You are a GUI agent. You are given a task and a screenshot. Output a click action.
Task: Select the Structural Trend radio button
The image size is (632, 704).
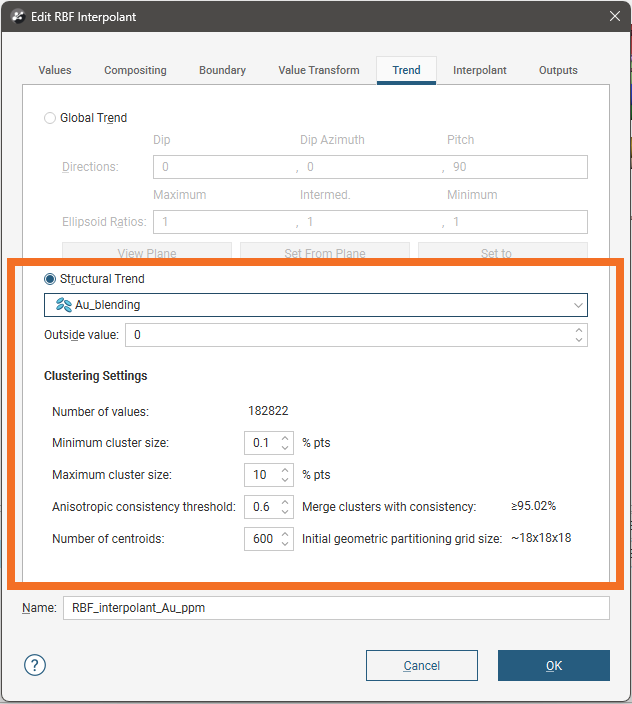point(51,279)
